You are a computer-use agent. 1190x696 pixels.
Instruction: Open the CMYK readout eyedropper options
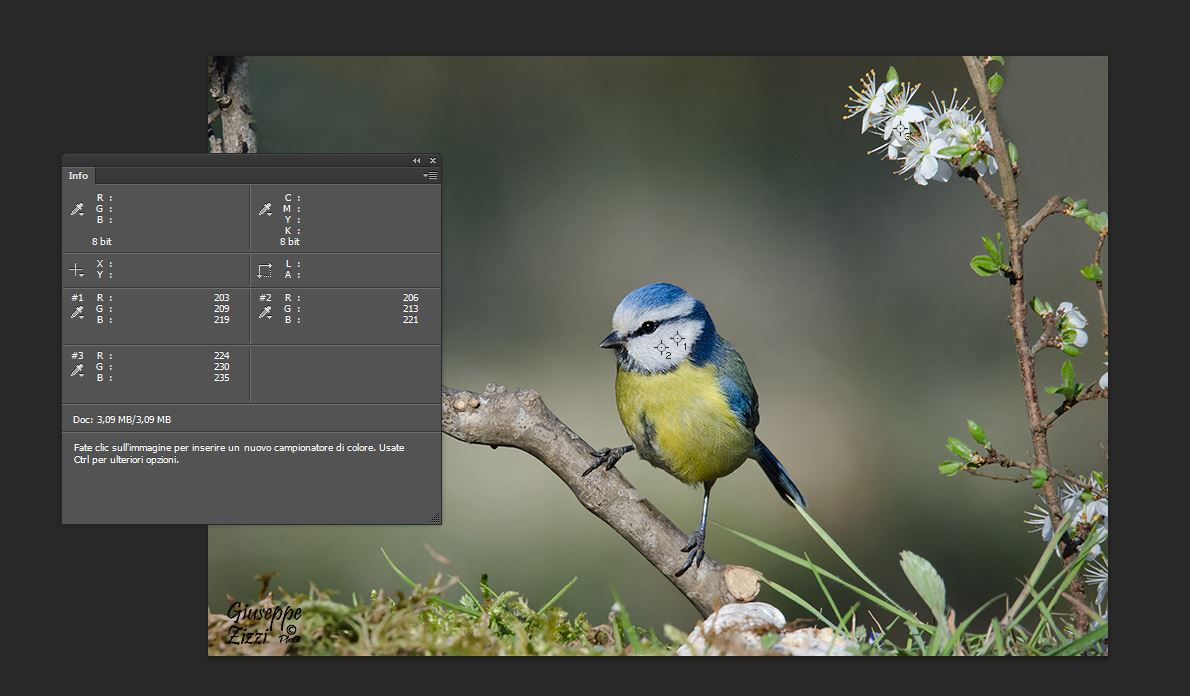tap(265, 209)
